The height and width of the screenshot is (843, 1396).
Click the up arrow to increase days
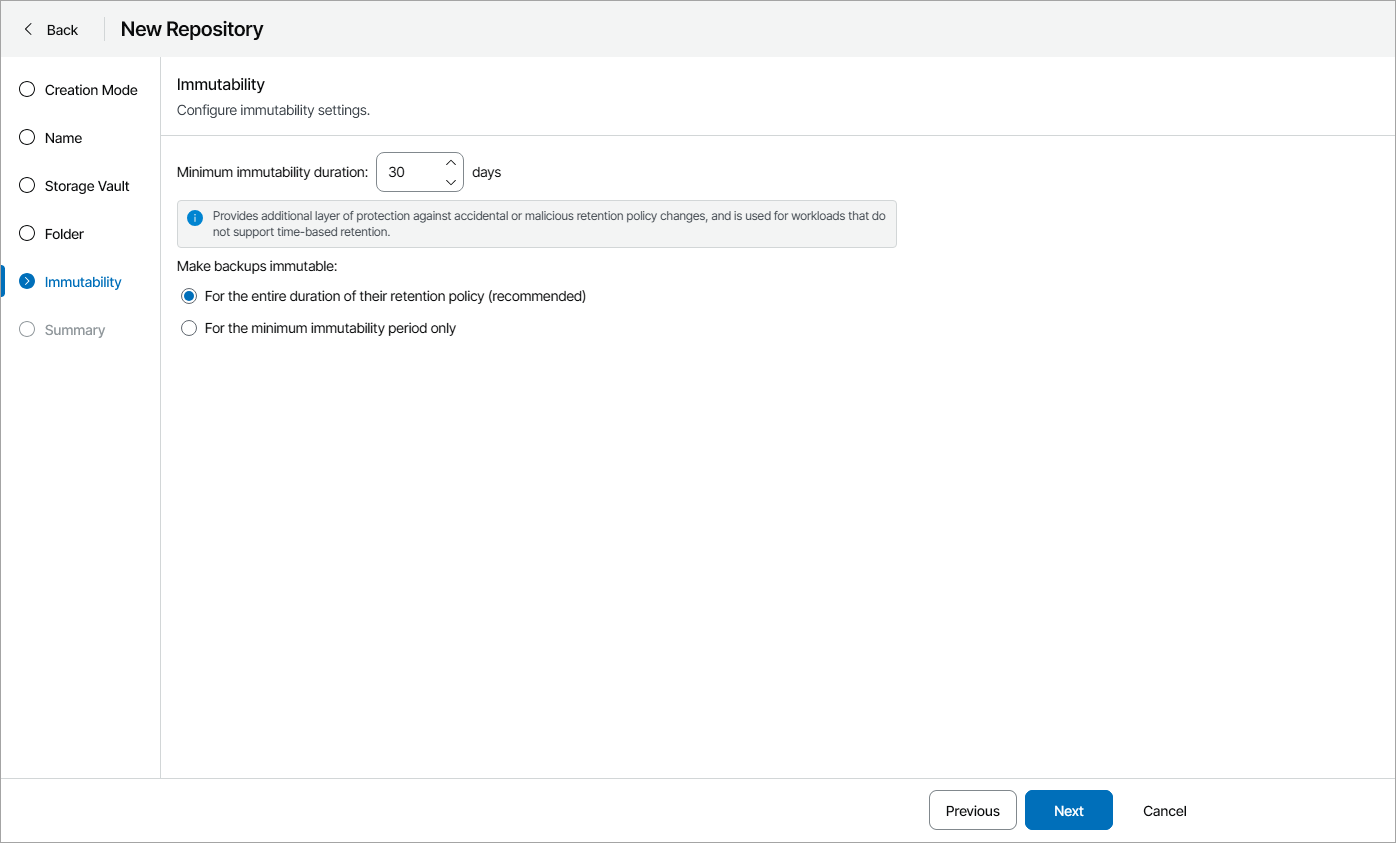pos(451,162)
